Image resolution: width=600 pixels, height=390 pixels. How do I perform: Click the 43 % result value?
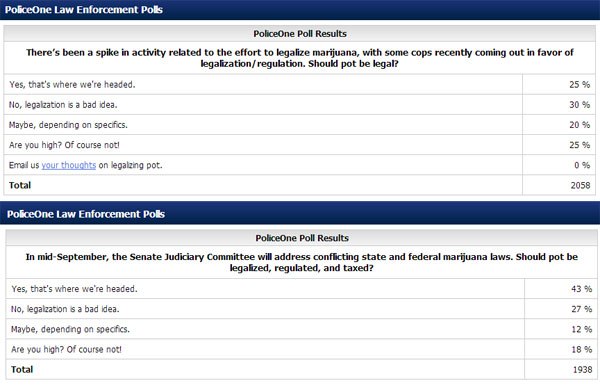[581, 289]
